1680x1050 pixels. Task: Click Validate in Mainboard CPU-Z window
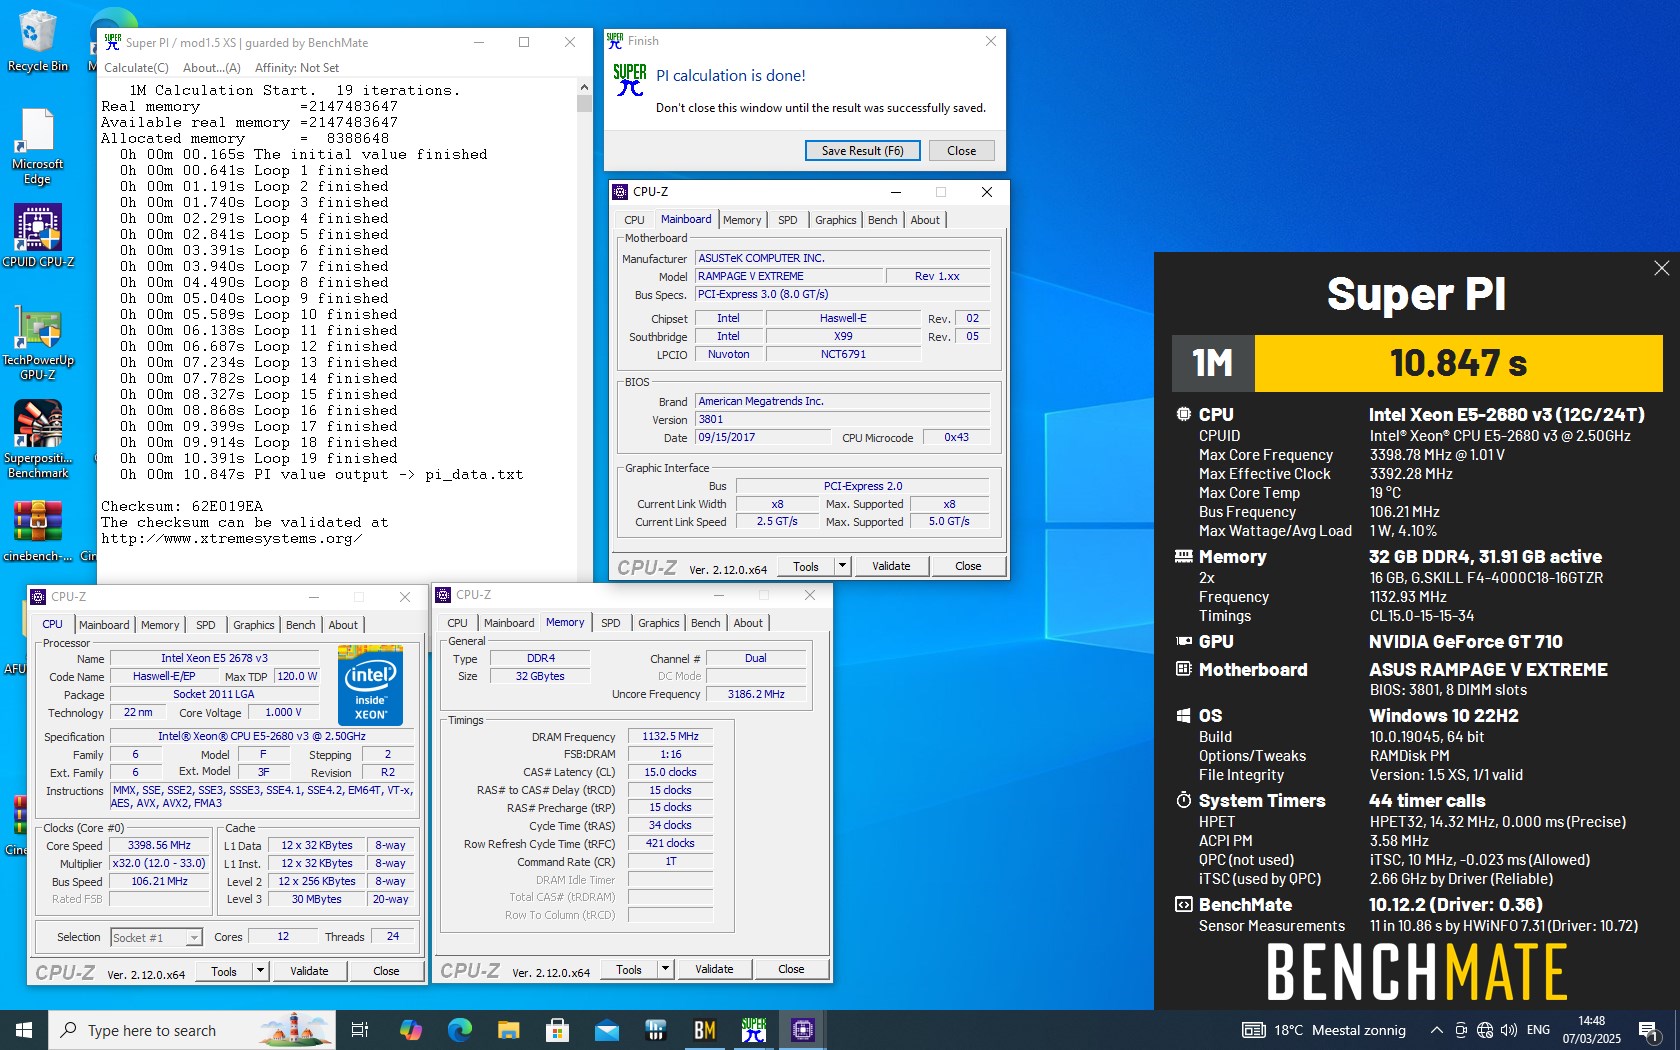coord(891,566)
